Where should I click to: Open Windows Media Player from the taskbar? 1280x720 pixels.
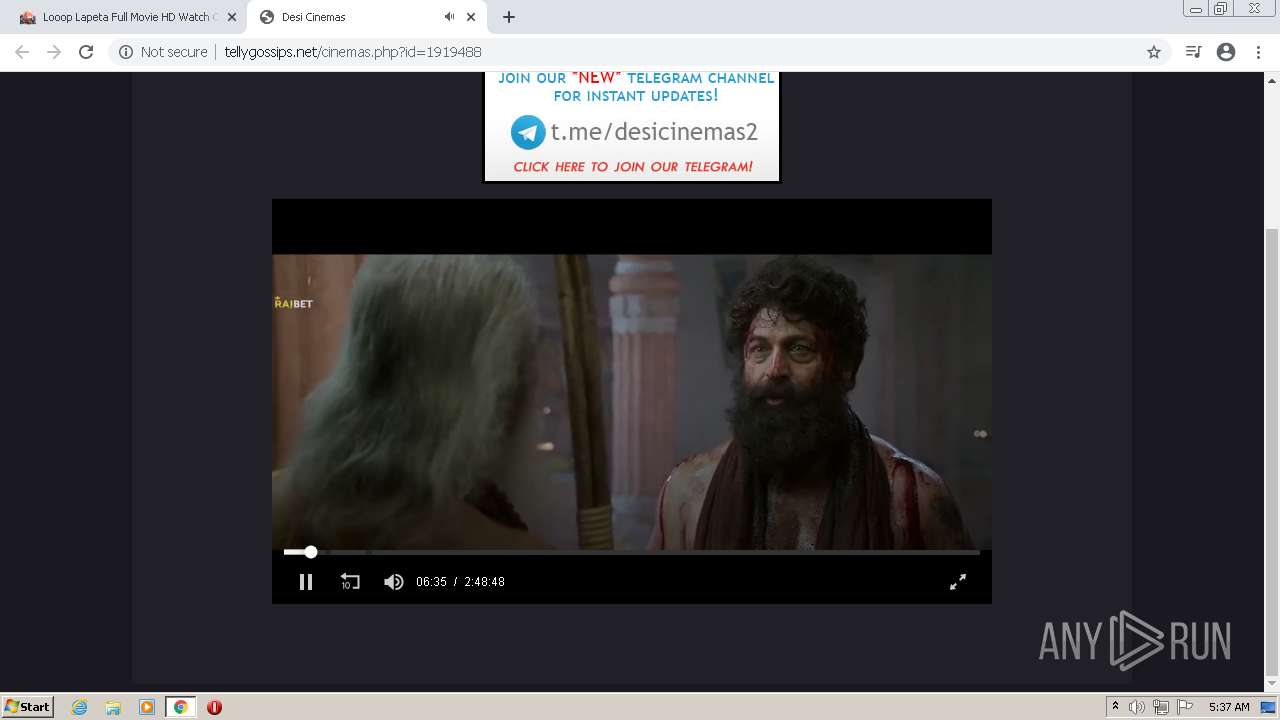[147, 707]
